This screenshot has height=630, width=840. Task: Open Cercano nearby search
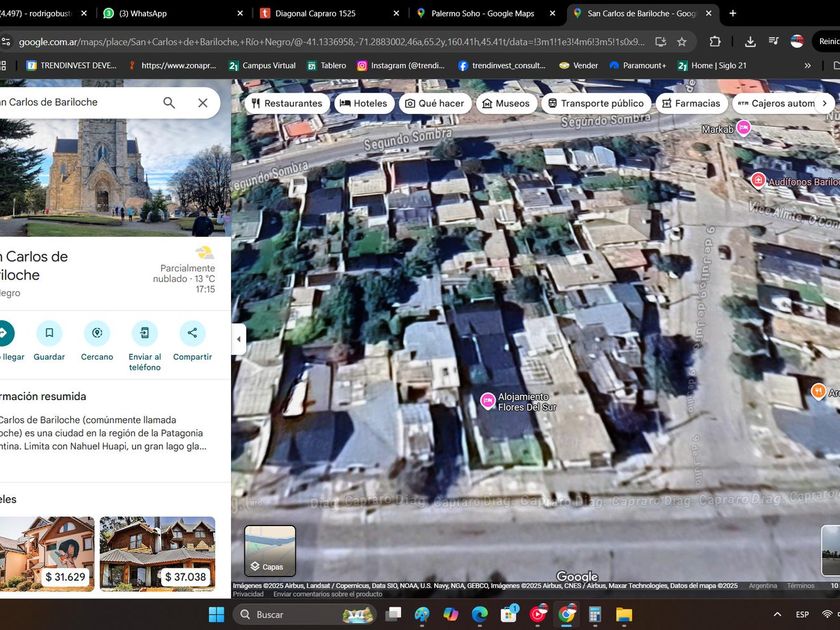(x=97, y=334)
